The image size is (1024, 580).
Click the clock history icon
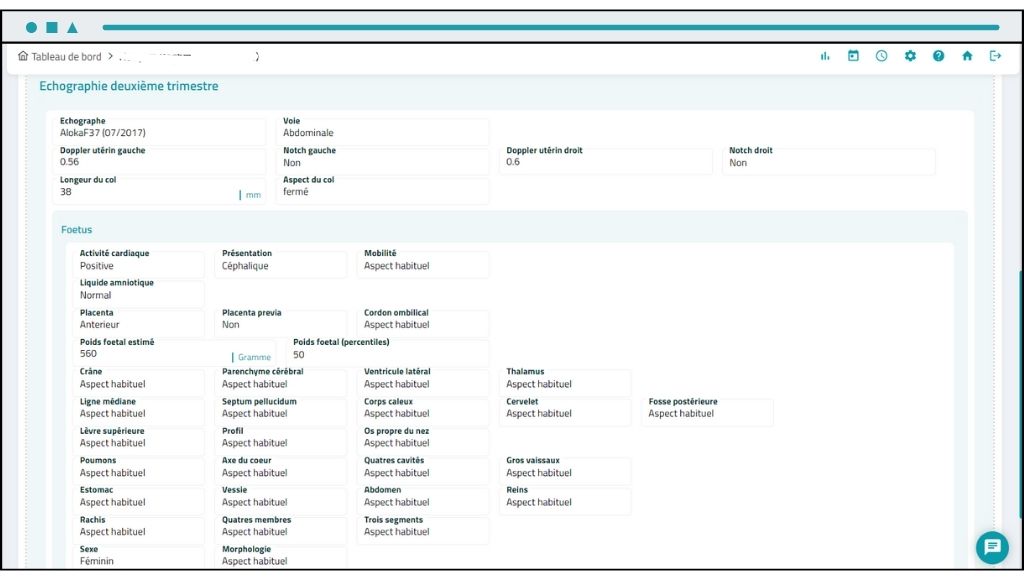pyautogui.click(x=881, y=56)
